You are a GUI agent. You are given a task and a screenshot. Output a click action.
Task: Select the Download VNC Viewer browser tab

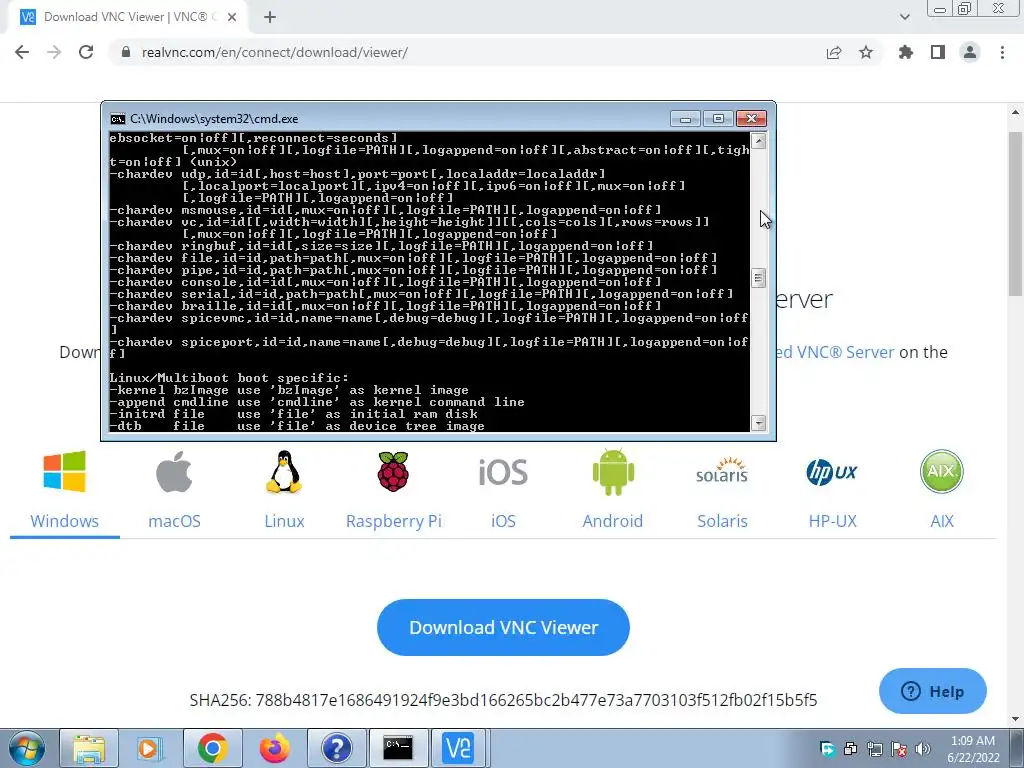click(127, 18)
